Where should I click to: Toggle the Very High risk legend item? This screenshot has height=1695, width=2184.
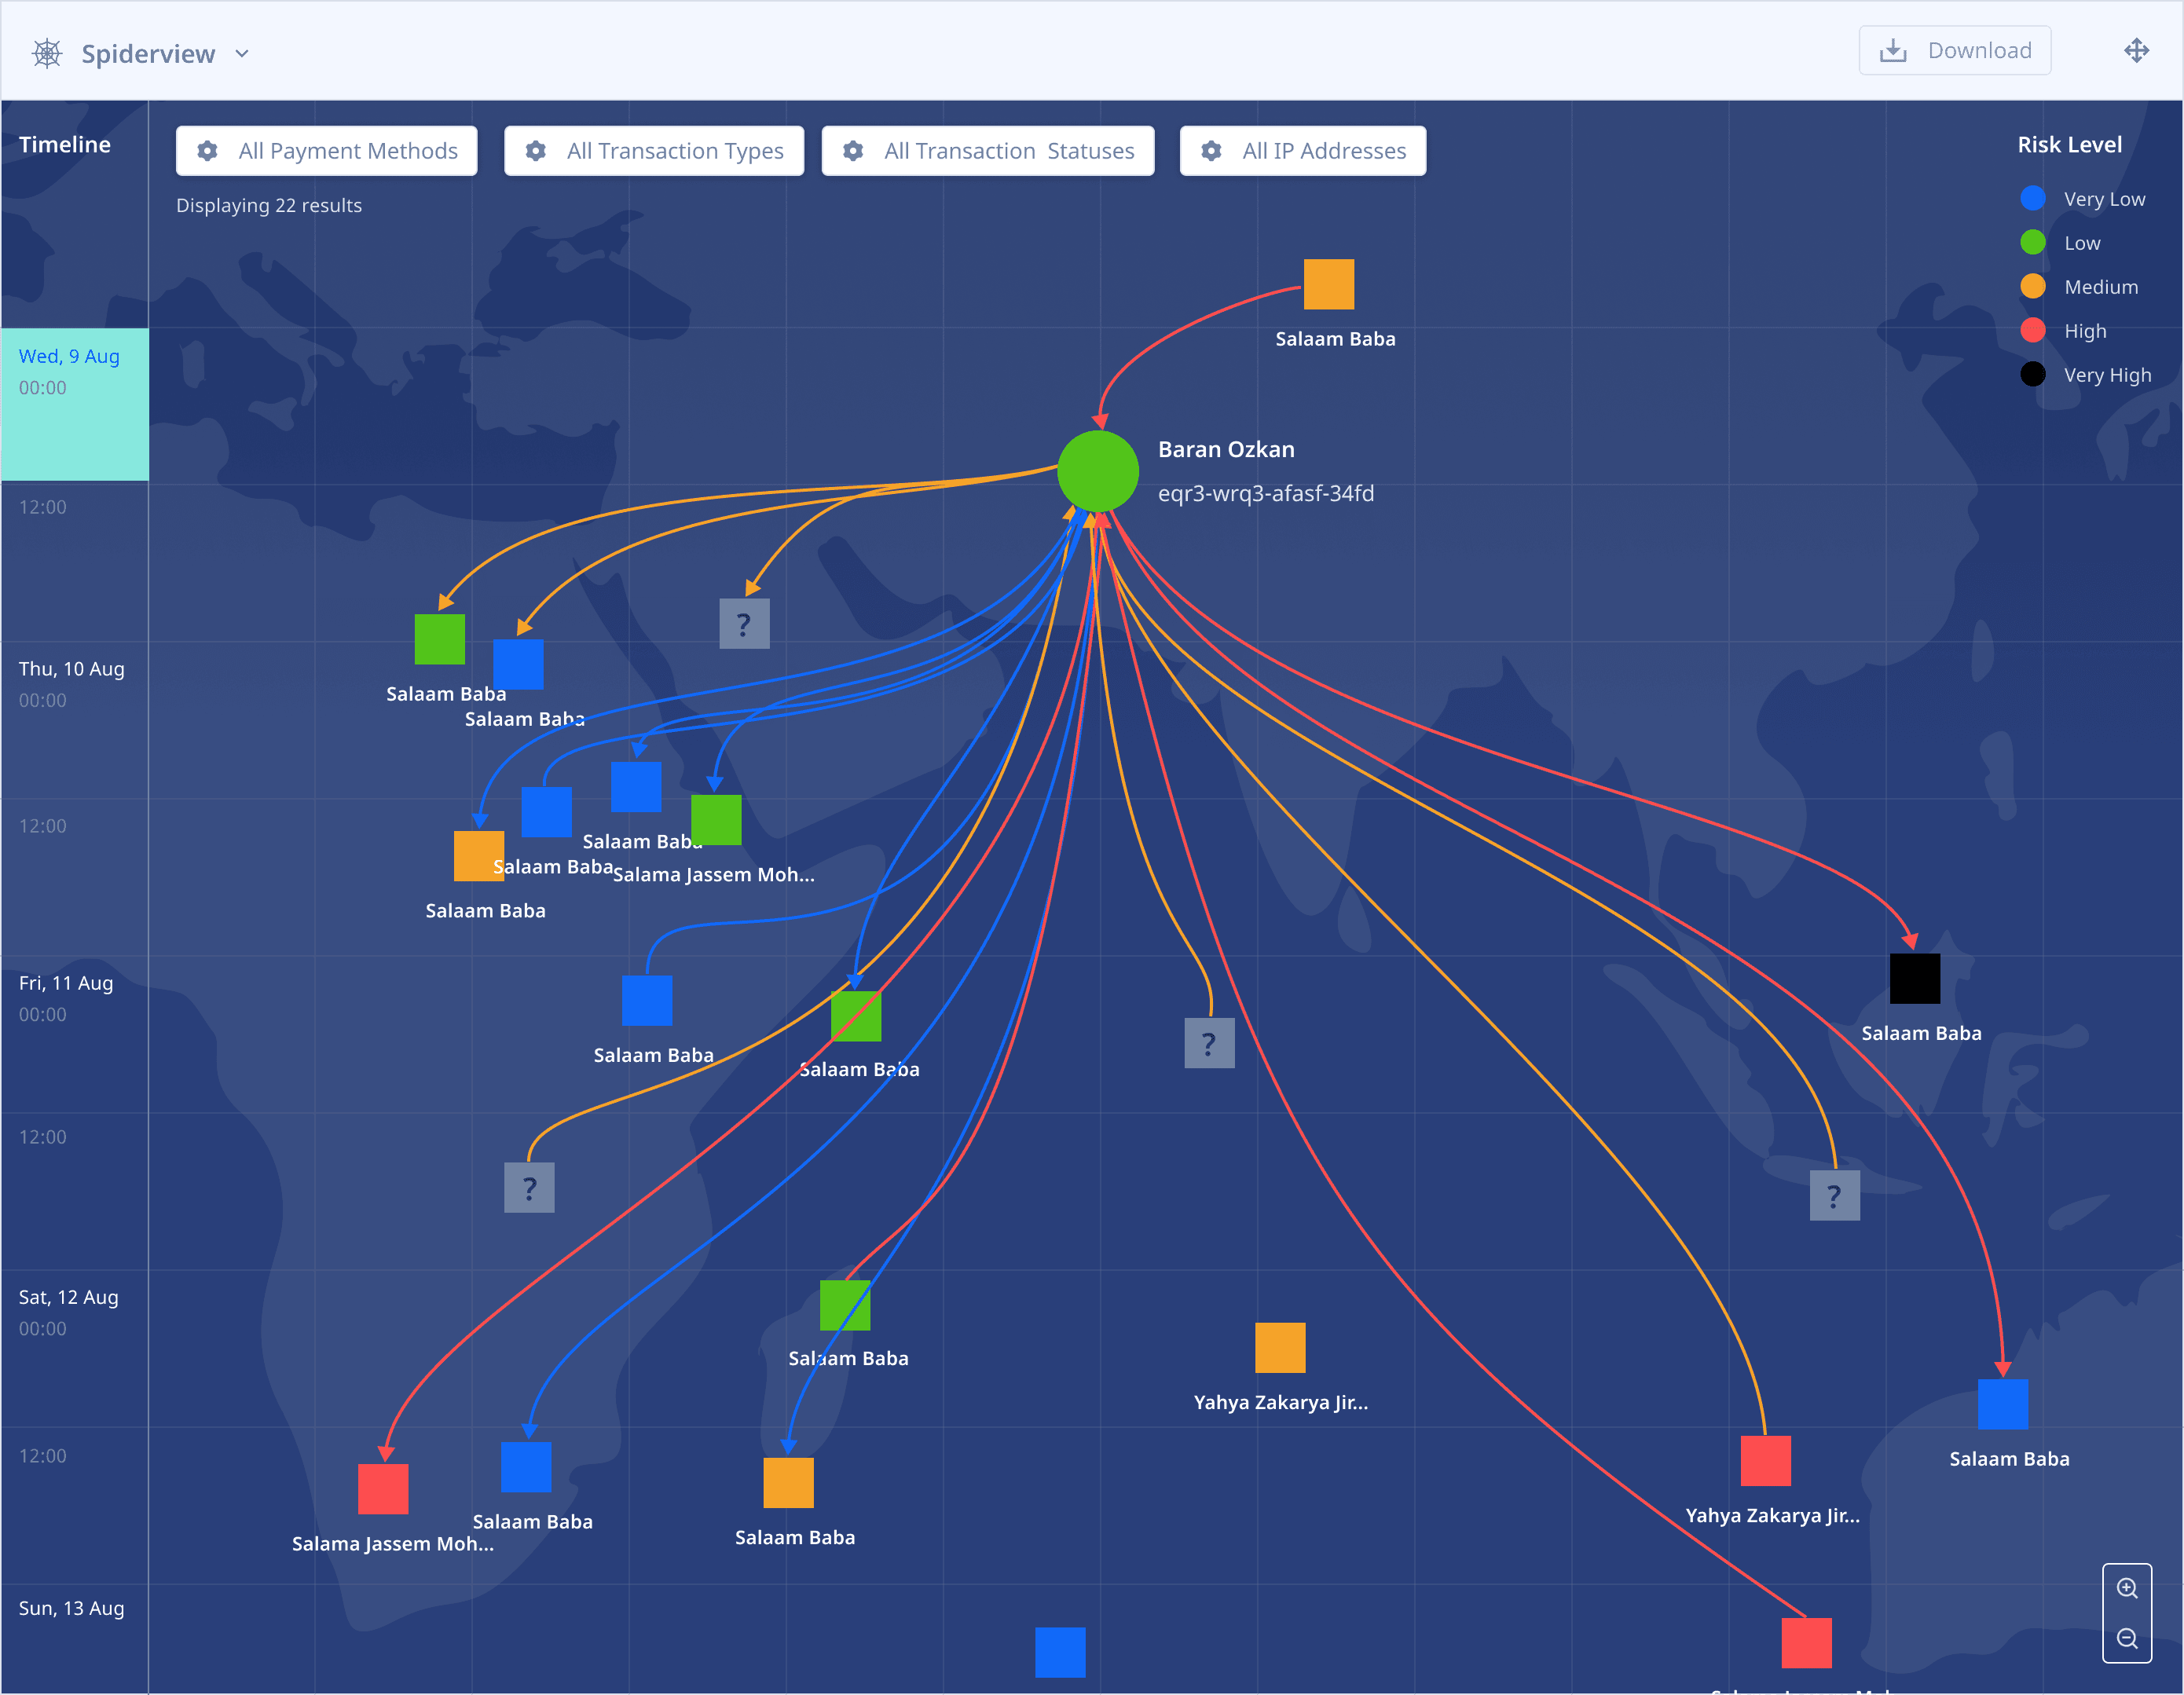pyautogui.click(x=2106, y=375)
